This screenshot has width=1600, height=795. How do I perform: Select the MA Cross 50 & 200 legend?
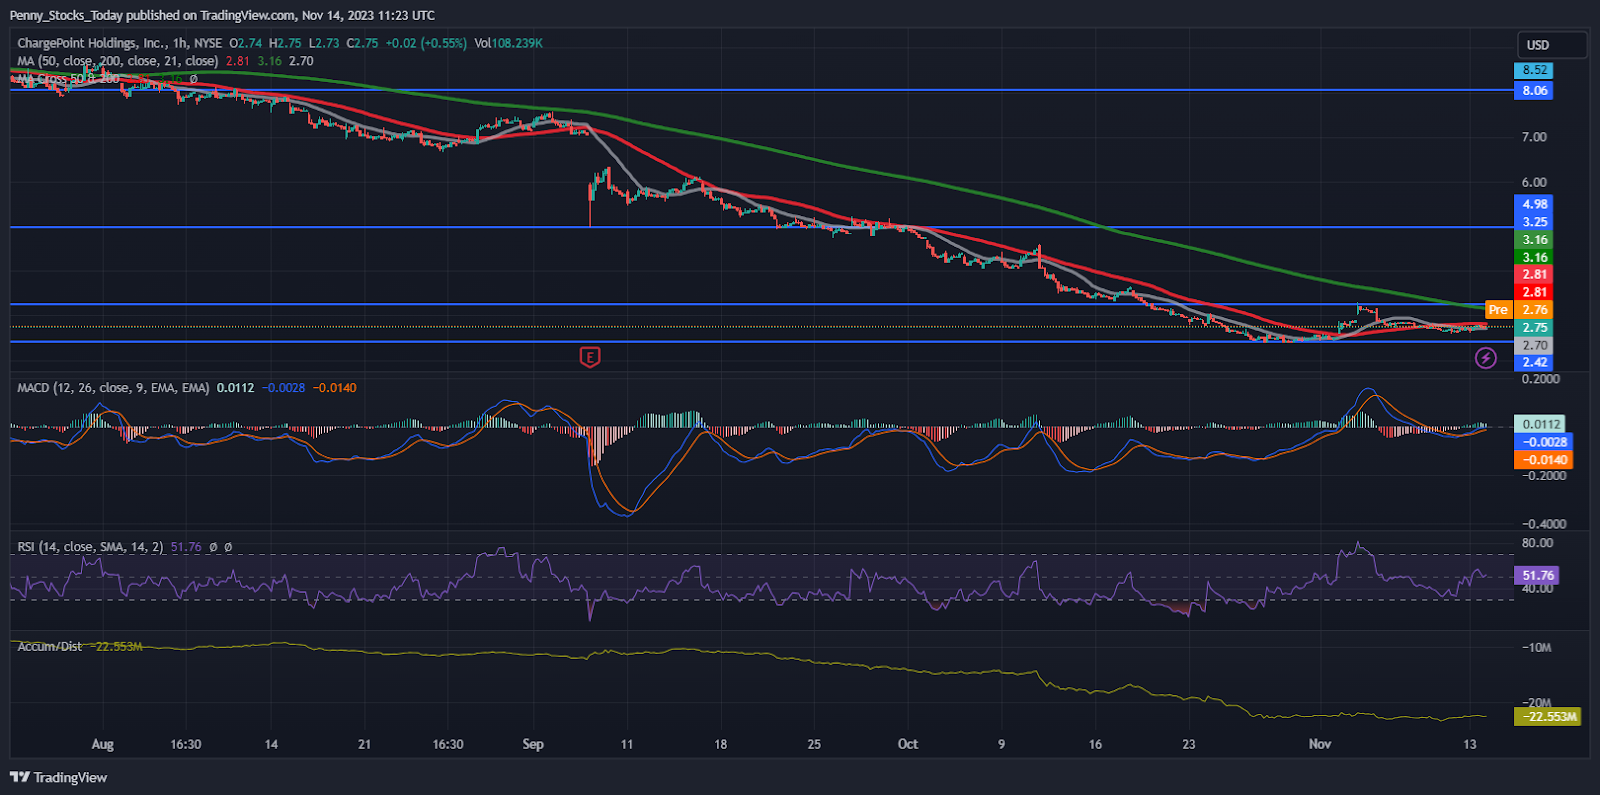pos(68,79)
